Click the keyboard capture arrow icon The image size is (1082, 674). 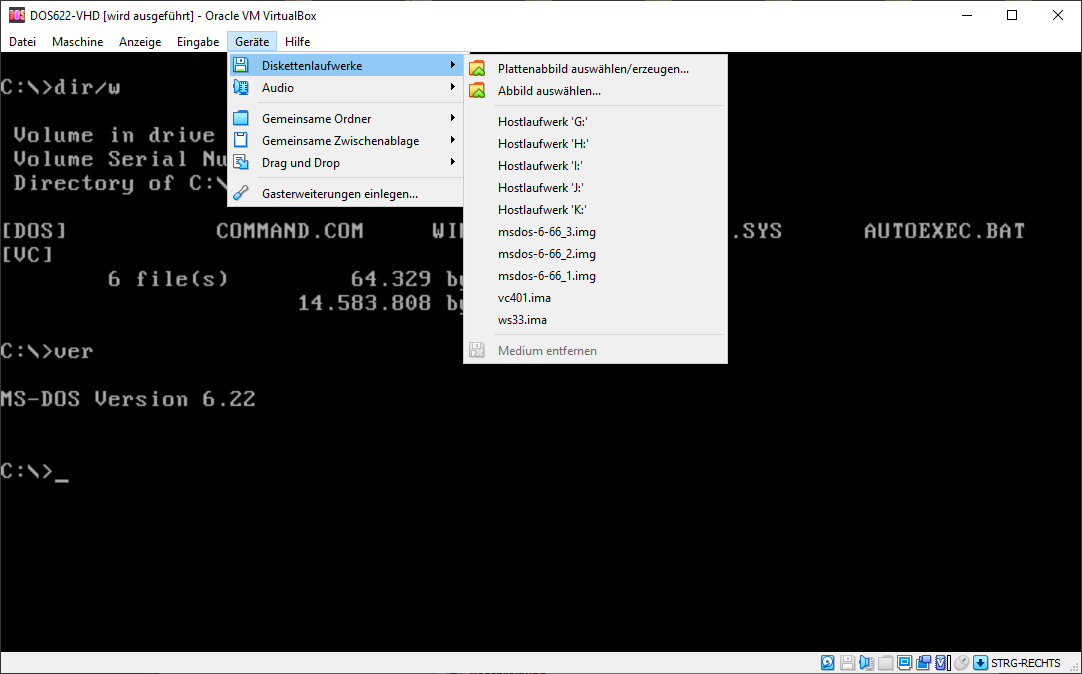point(981,662)
